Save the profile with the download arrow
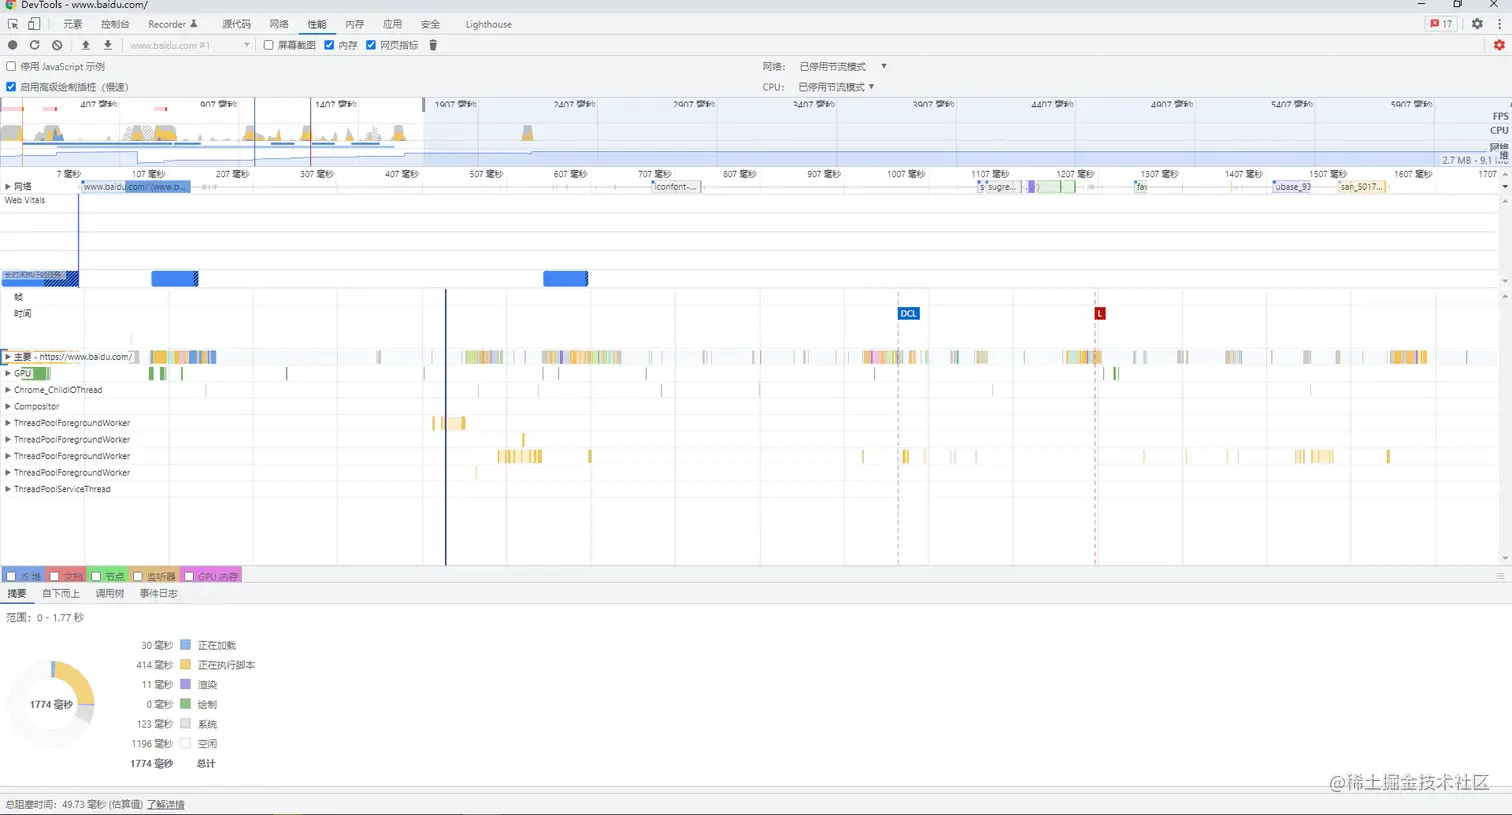This screenshot has width=1512, height=815. [x=108, y=45]
